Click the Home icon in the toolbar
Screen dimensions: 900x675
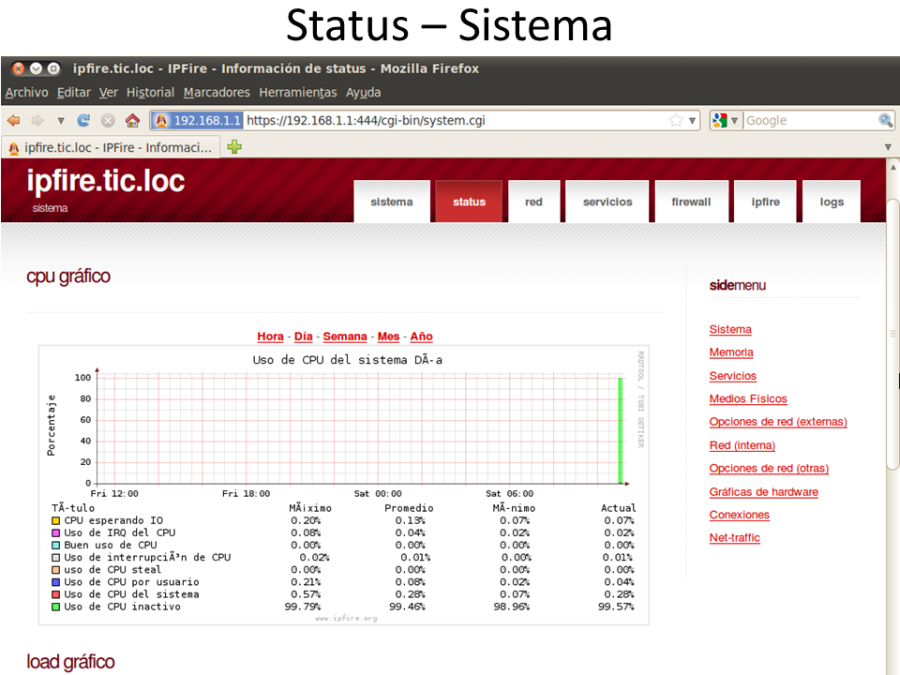click(x=132, y=120)
